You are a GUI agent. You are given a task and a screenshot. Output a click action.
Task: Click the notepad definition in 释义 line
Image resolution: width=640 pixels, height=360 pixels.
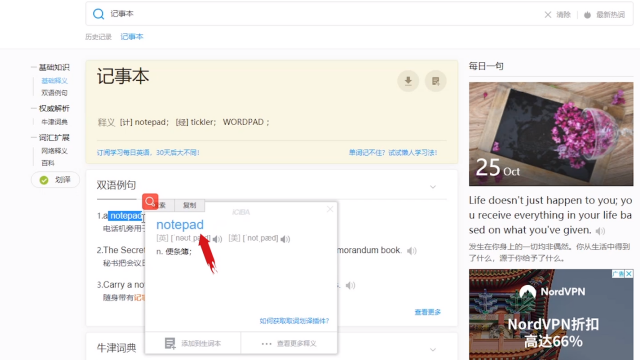150,122
